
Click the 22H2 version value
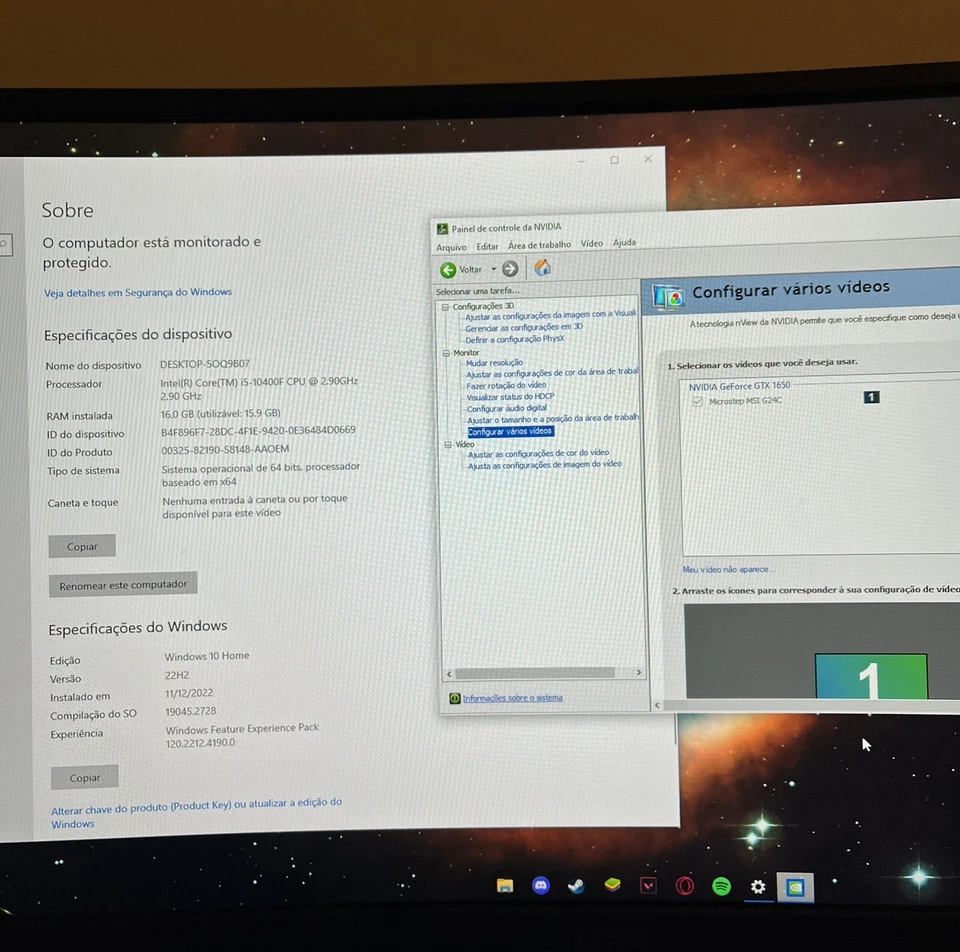pos(177,675)
